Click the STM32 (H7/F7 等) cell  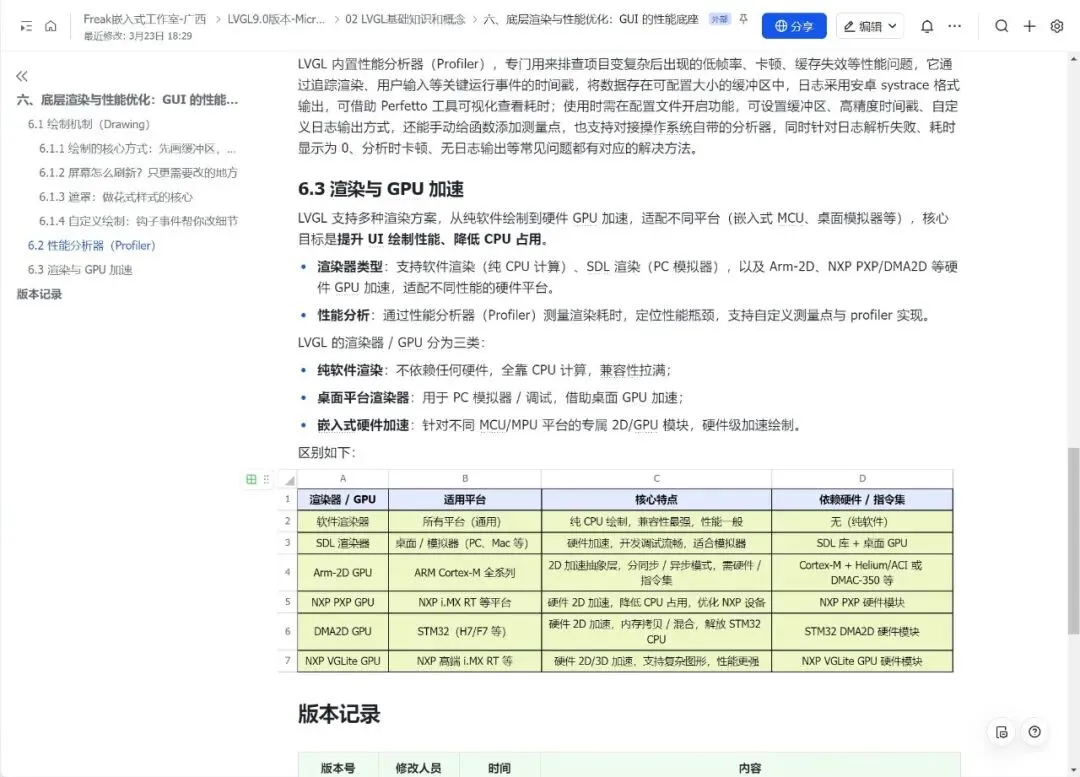tap(465, 631)
